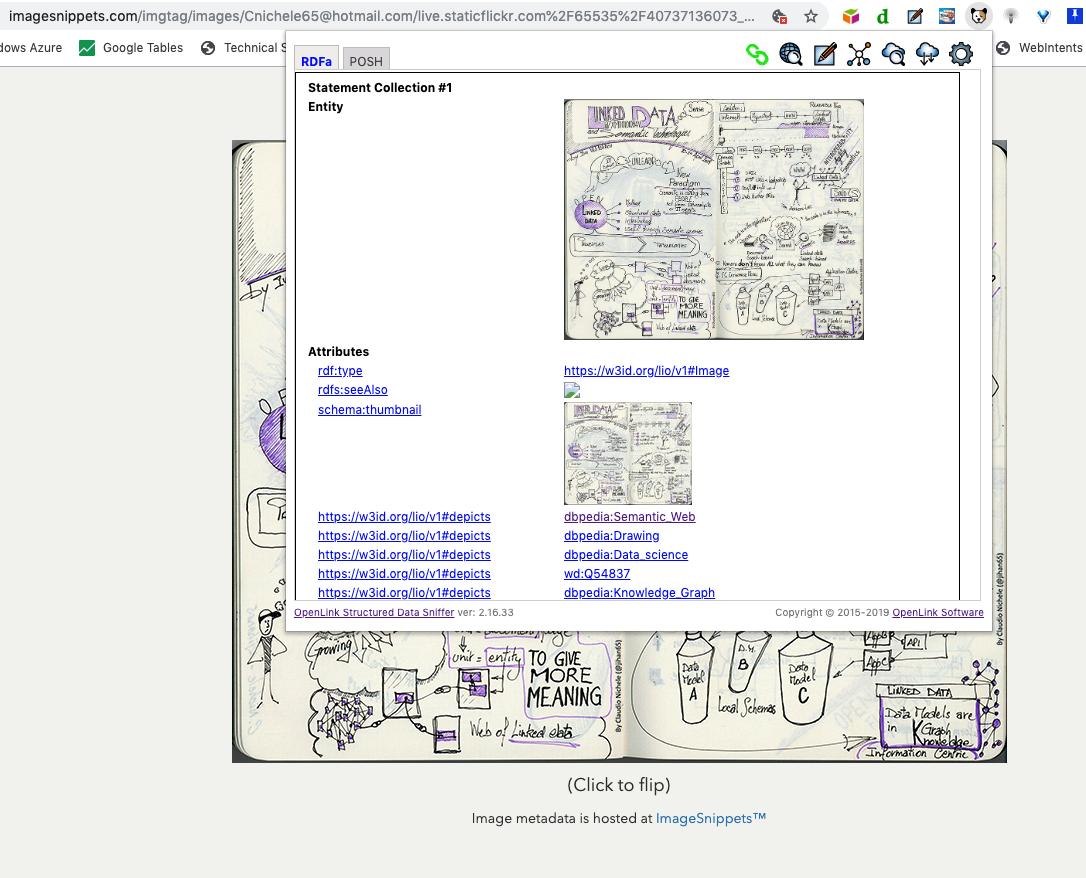Click the cloud search icon in the sniffer toolbar
The image size is (1086, 878).
tap(893, 54)
